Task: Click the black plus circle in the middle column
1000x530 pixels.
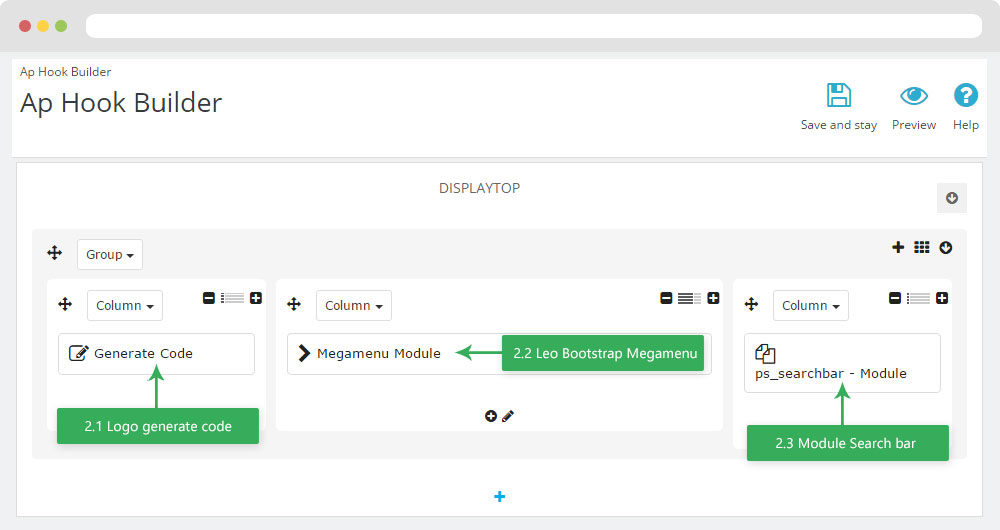Action: pos(490,416)
